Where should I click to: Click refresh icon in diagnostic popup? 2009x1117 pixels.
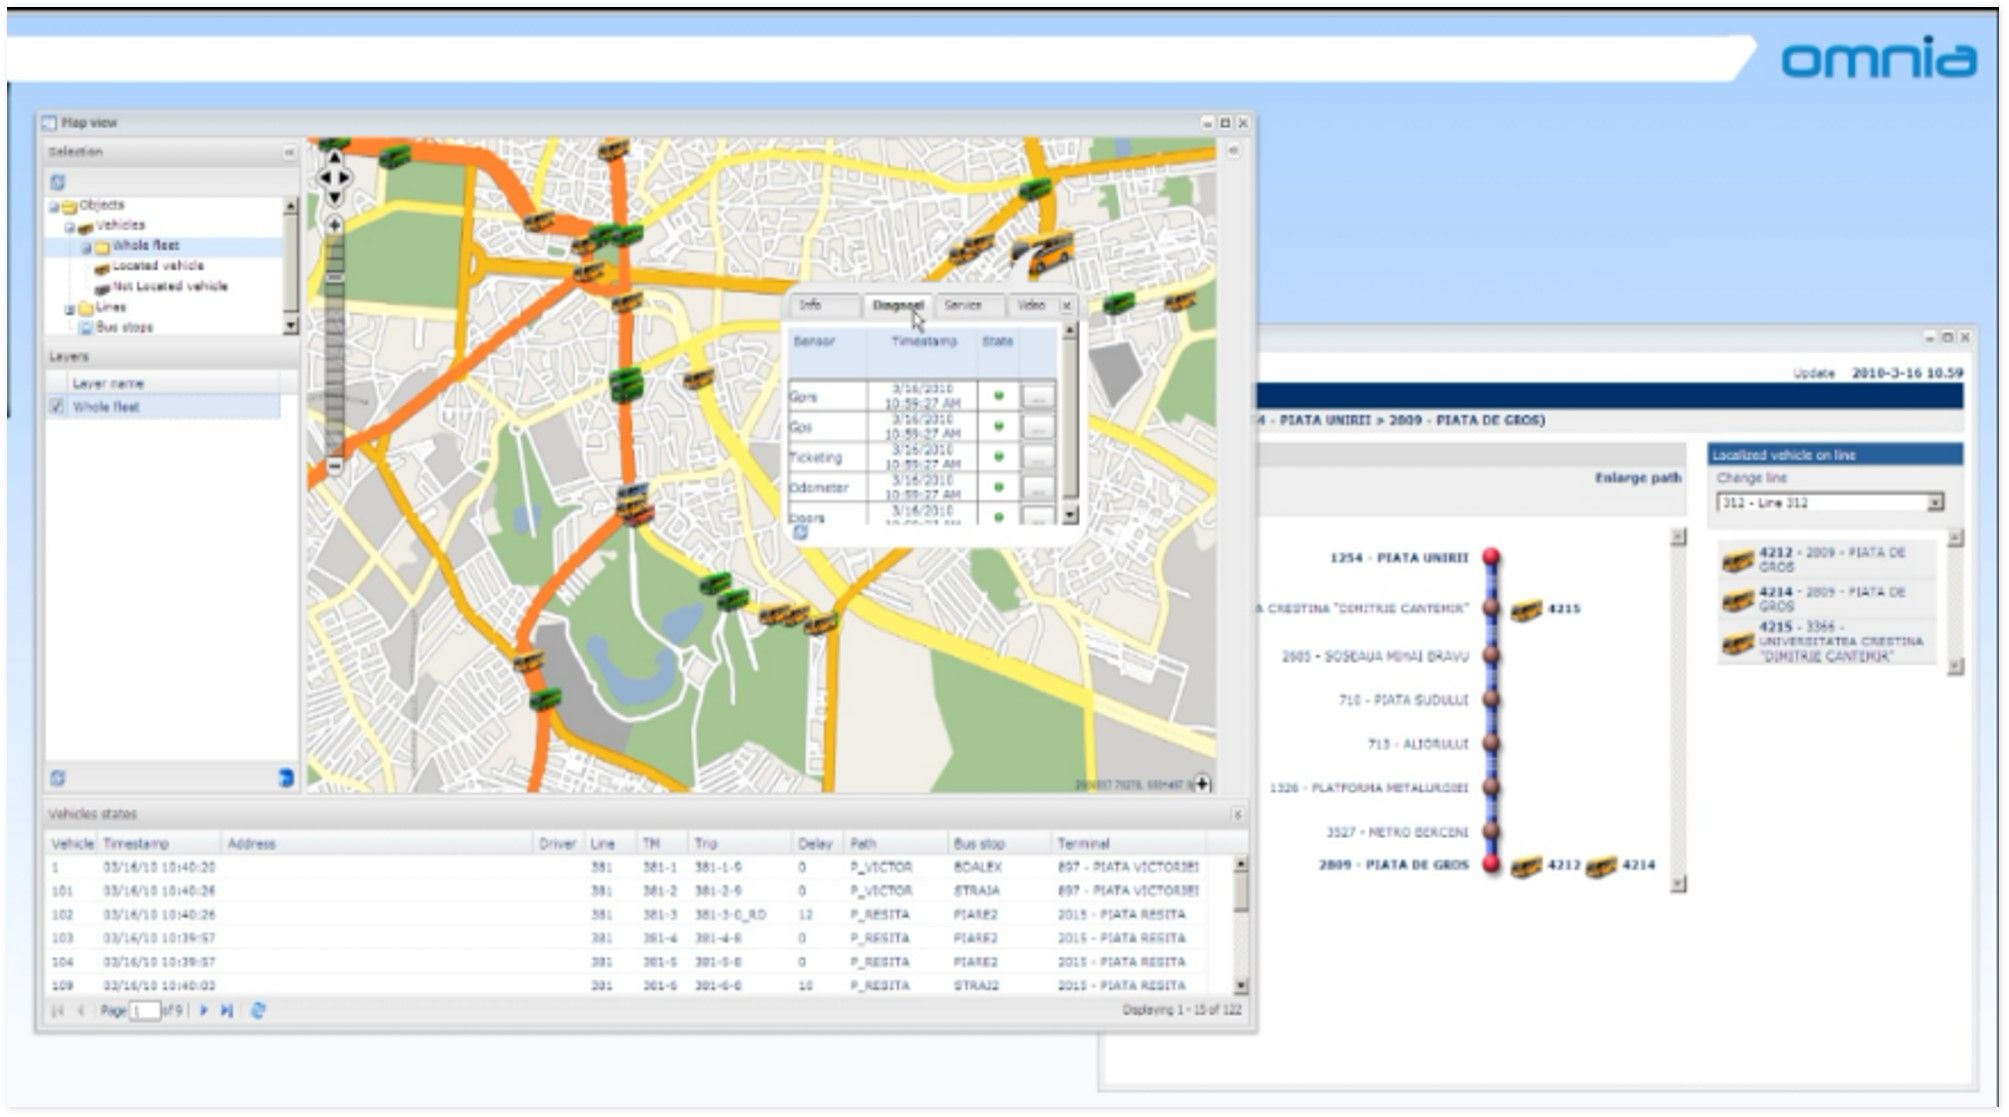(800, 533)
